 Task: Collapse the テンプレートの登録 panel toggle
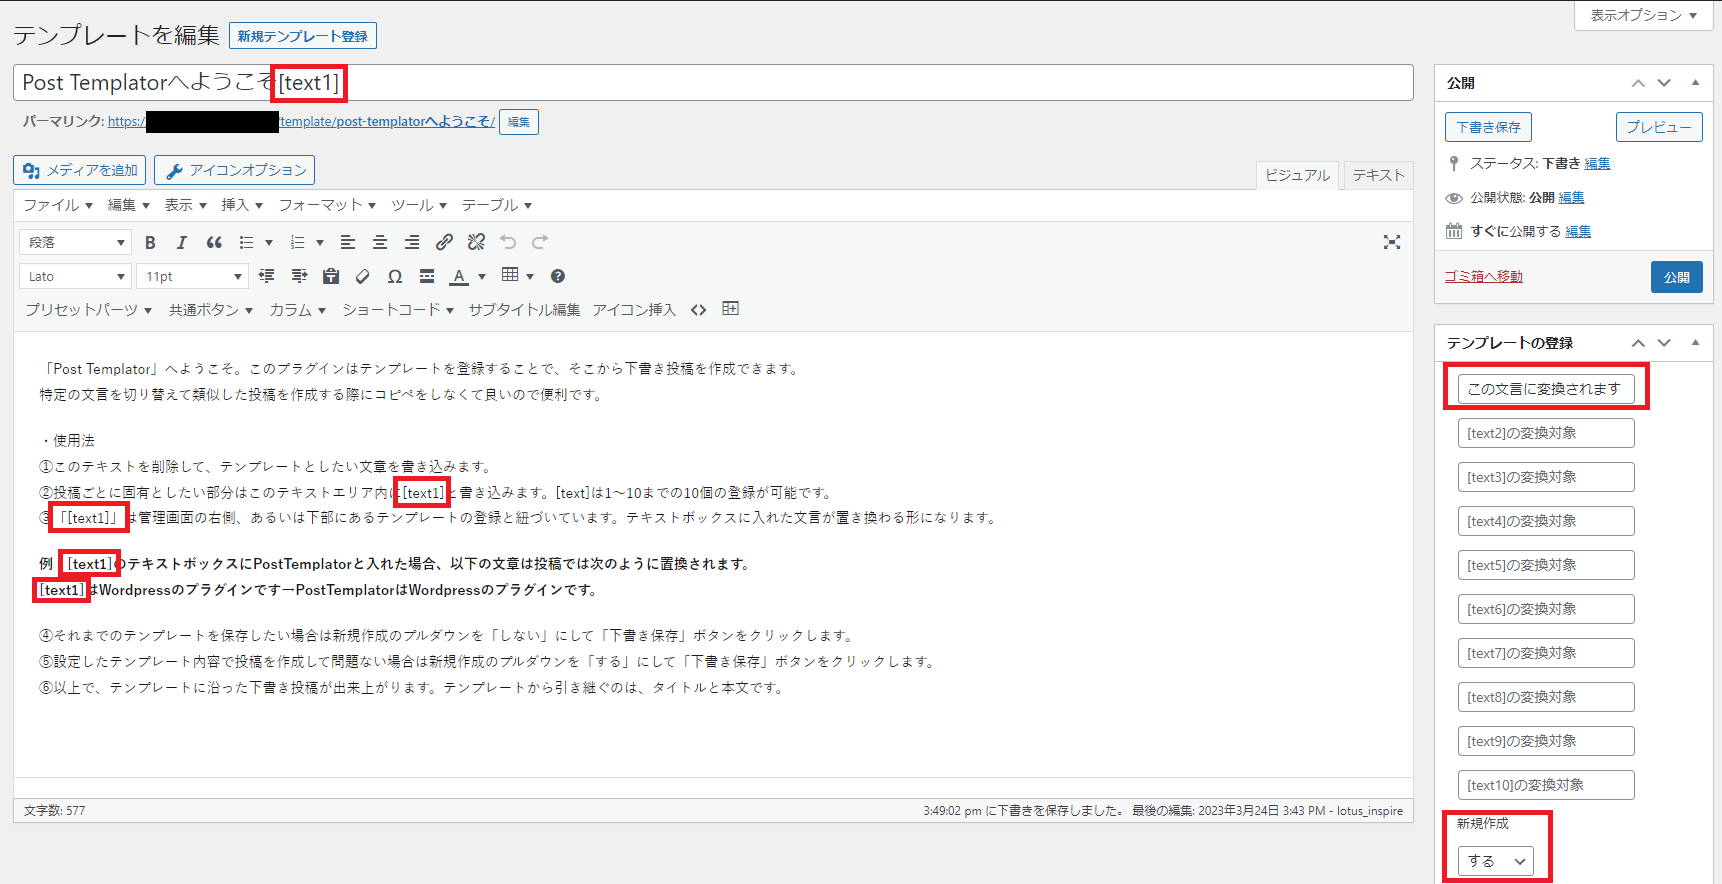click(1695, 342)
